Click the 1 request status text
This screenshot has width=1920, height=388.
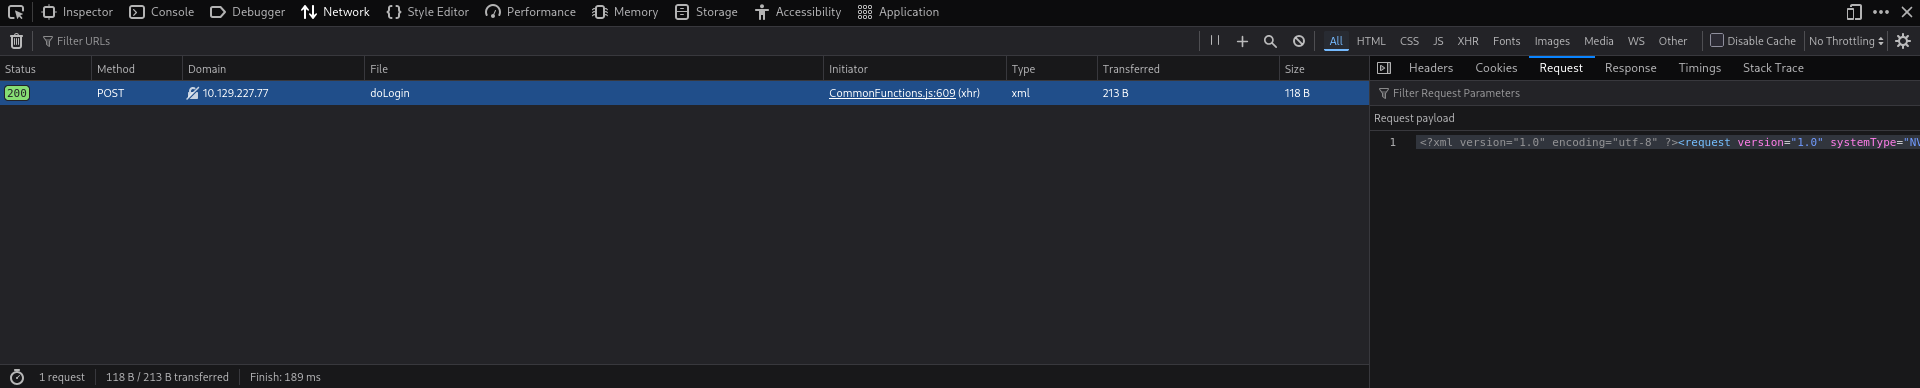point(62,377)
